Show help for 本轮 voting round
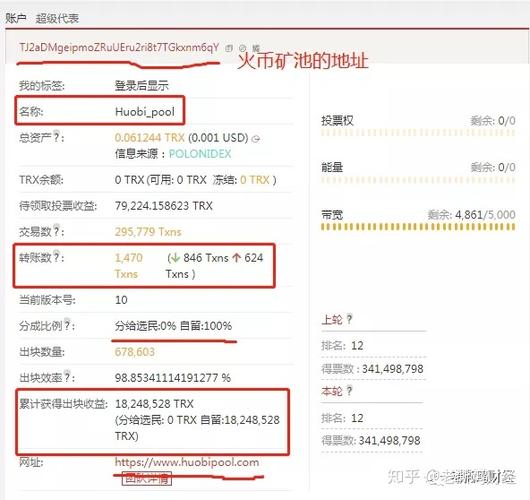This screenshot has height=500, width=530. 349,390
